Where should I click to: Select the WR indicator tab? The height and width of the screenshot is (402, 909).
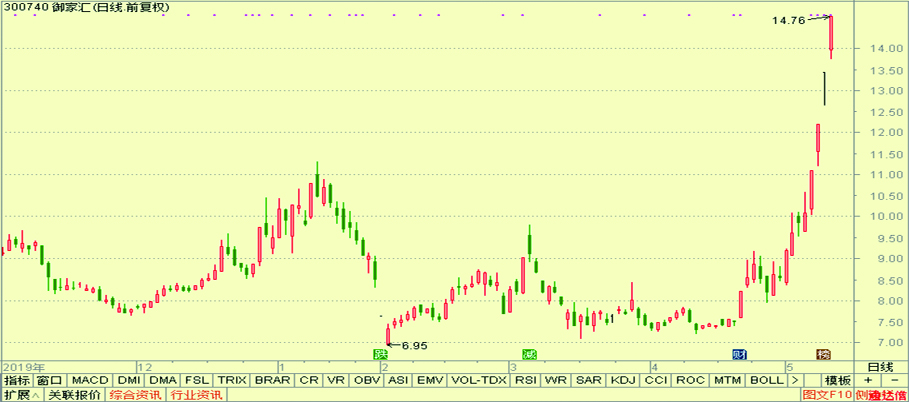557,381
